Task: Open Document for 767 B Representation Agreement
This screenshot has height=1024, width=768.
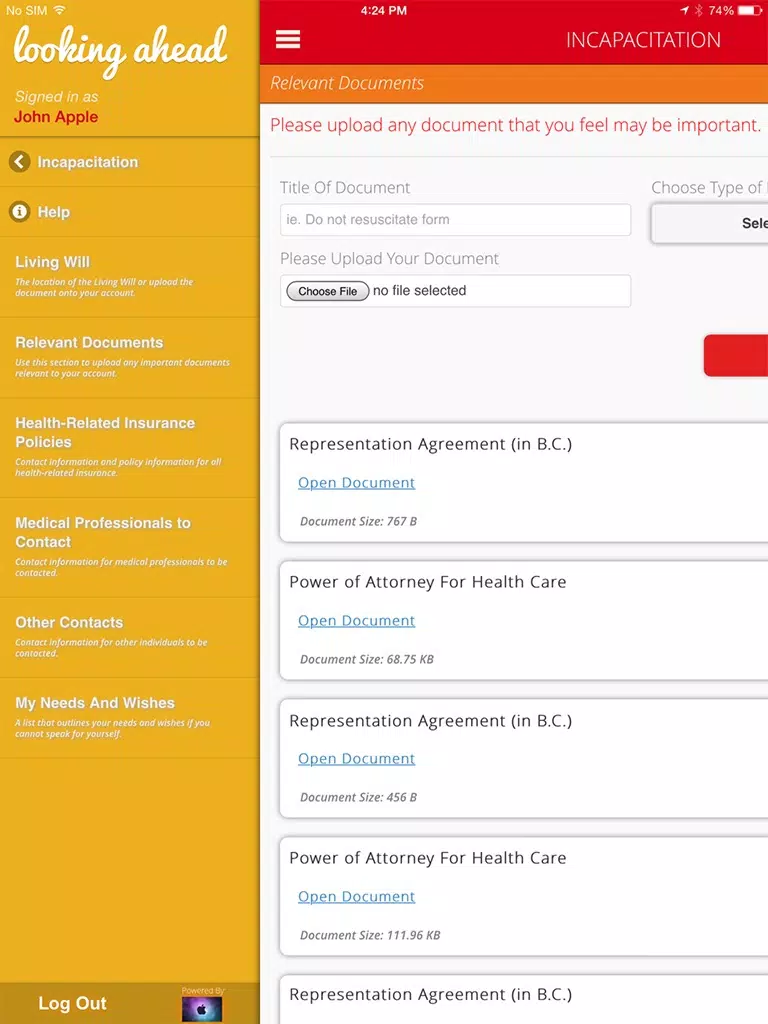Action: tap(356, 483)
